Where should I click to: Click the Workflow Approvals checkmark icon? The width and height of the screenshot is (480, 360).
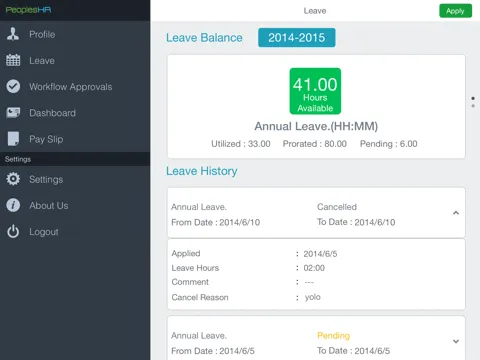(x=13, y=86)
